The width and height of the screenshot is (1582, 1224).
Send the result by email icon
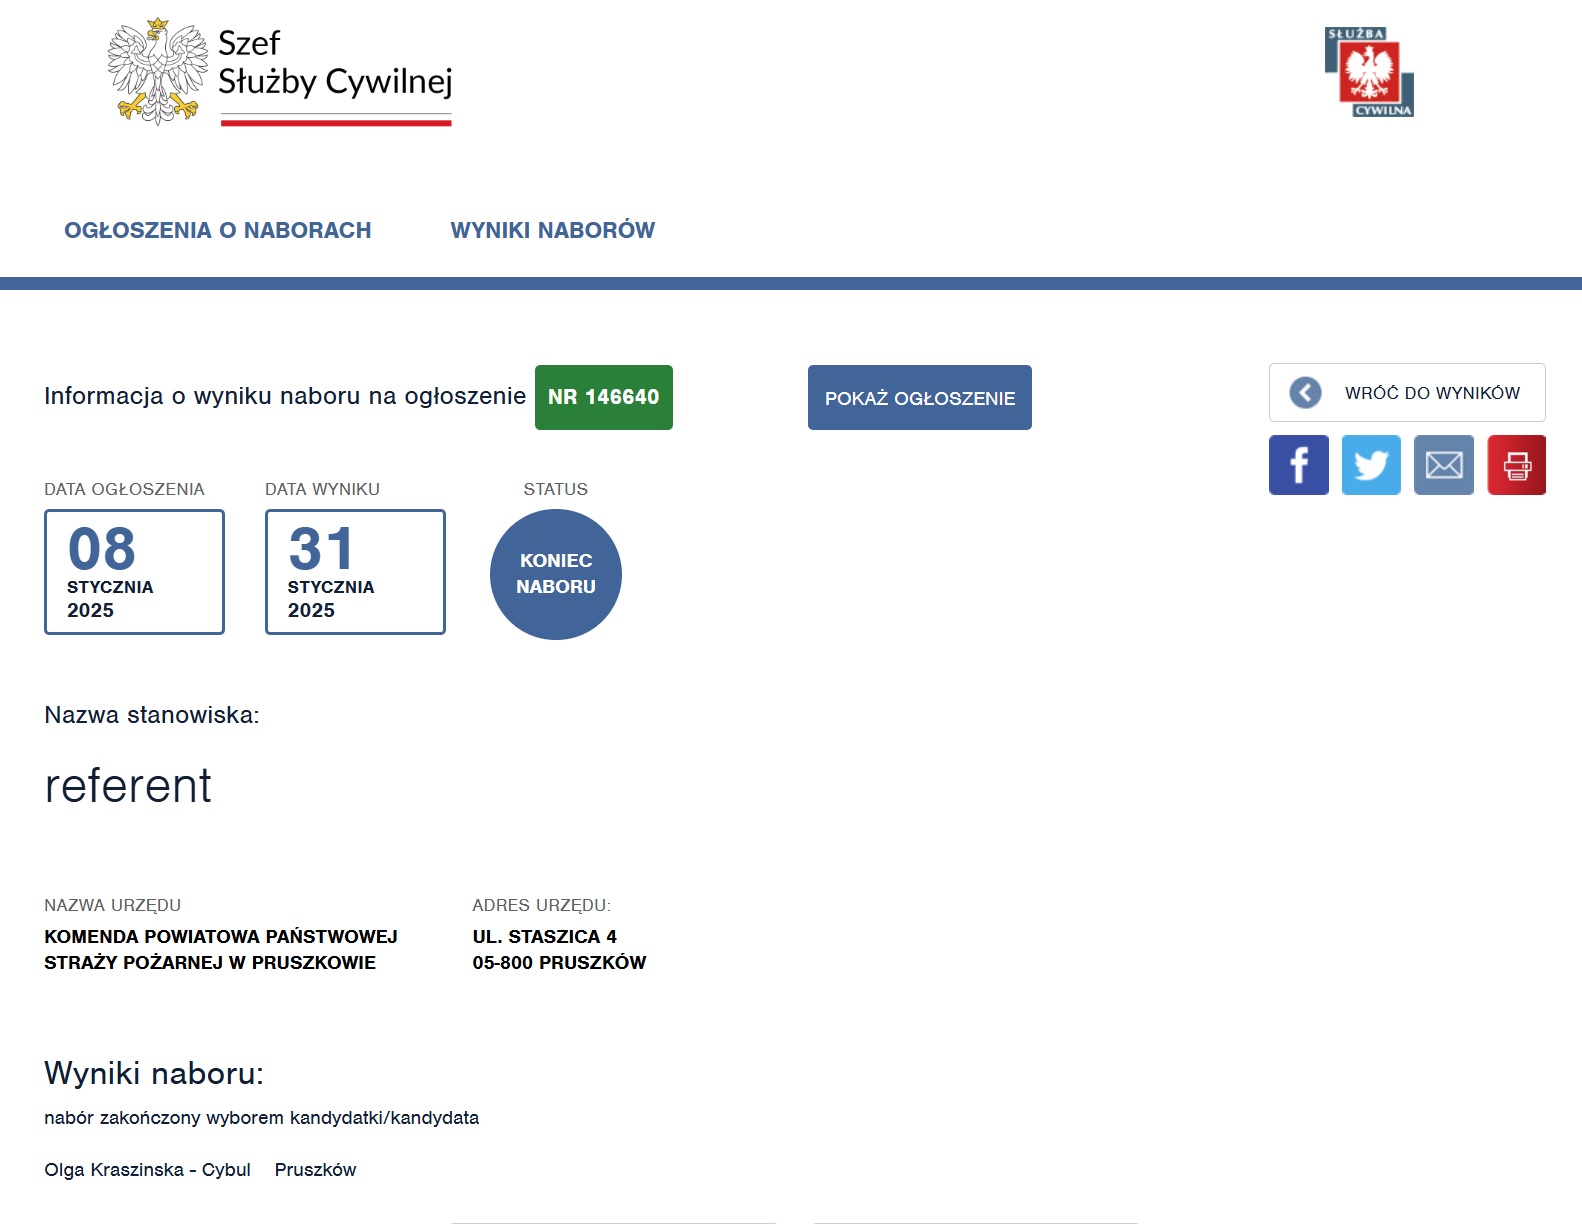click(1443, 465)
